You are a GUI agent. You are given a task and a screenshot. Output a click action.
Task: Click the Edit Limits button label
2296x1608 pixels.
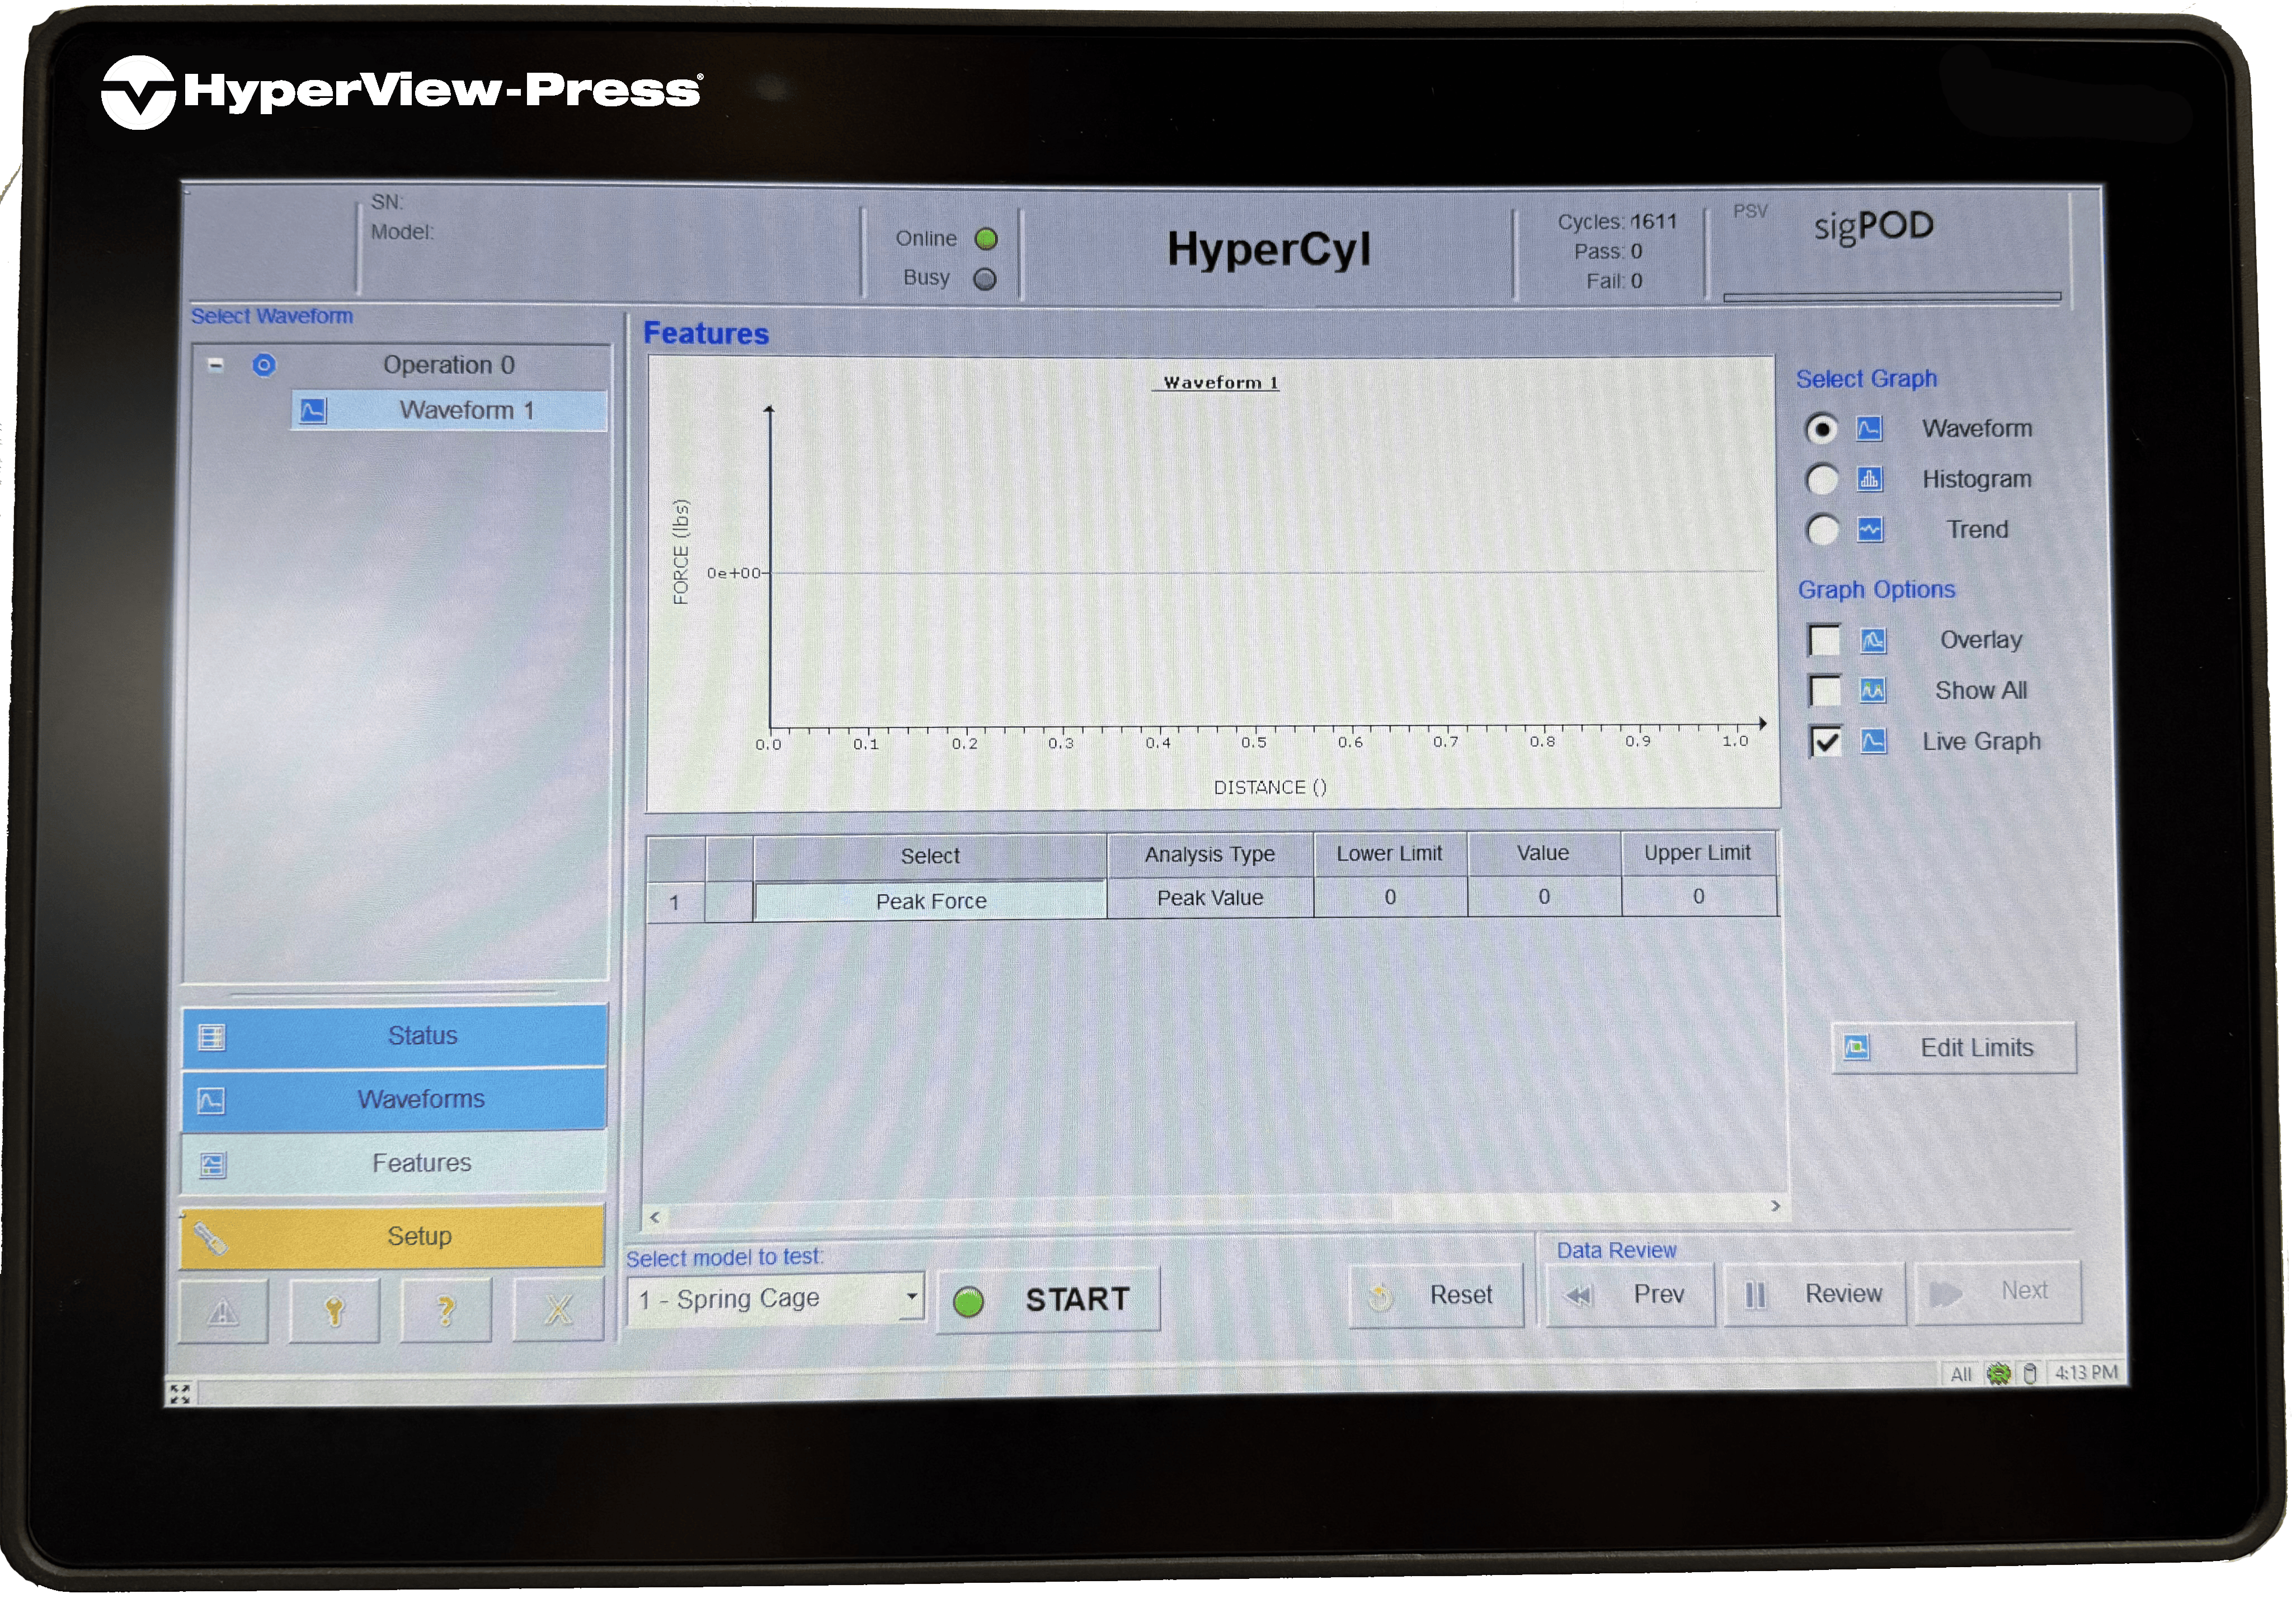click(1978, 1049)
